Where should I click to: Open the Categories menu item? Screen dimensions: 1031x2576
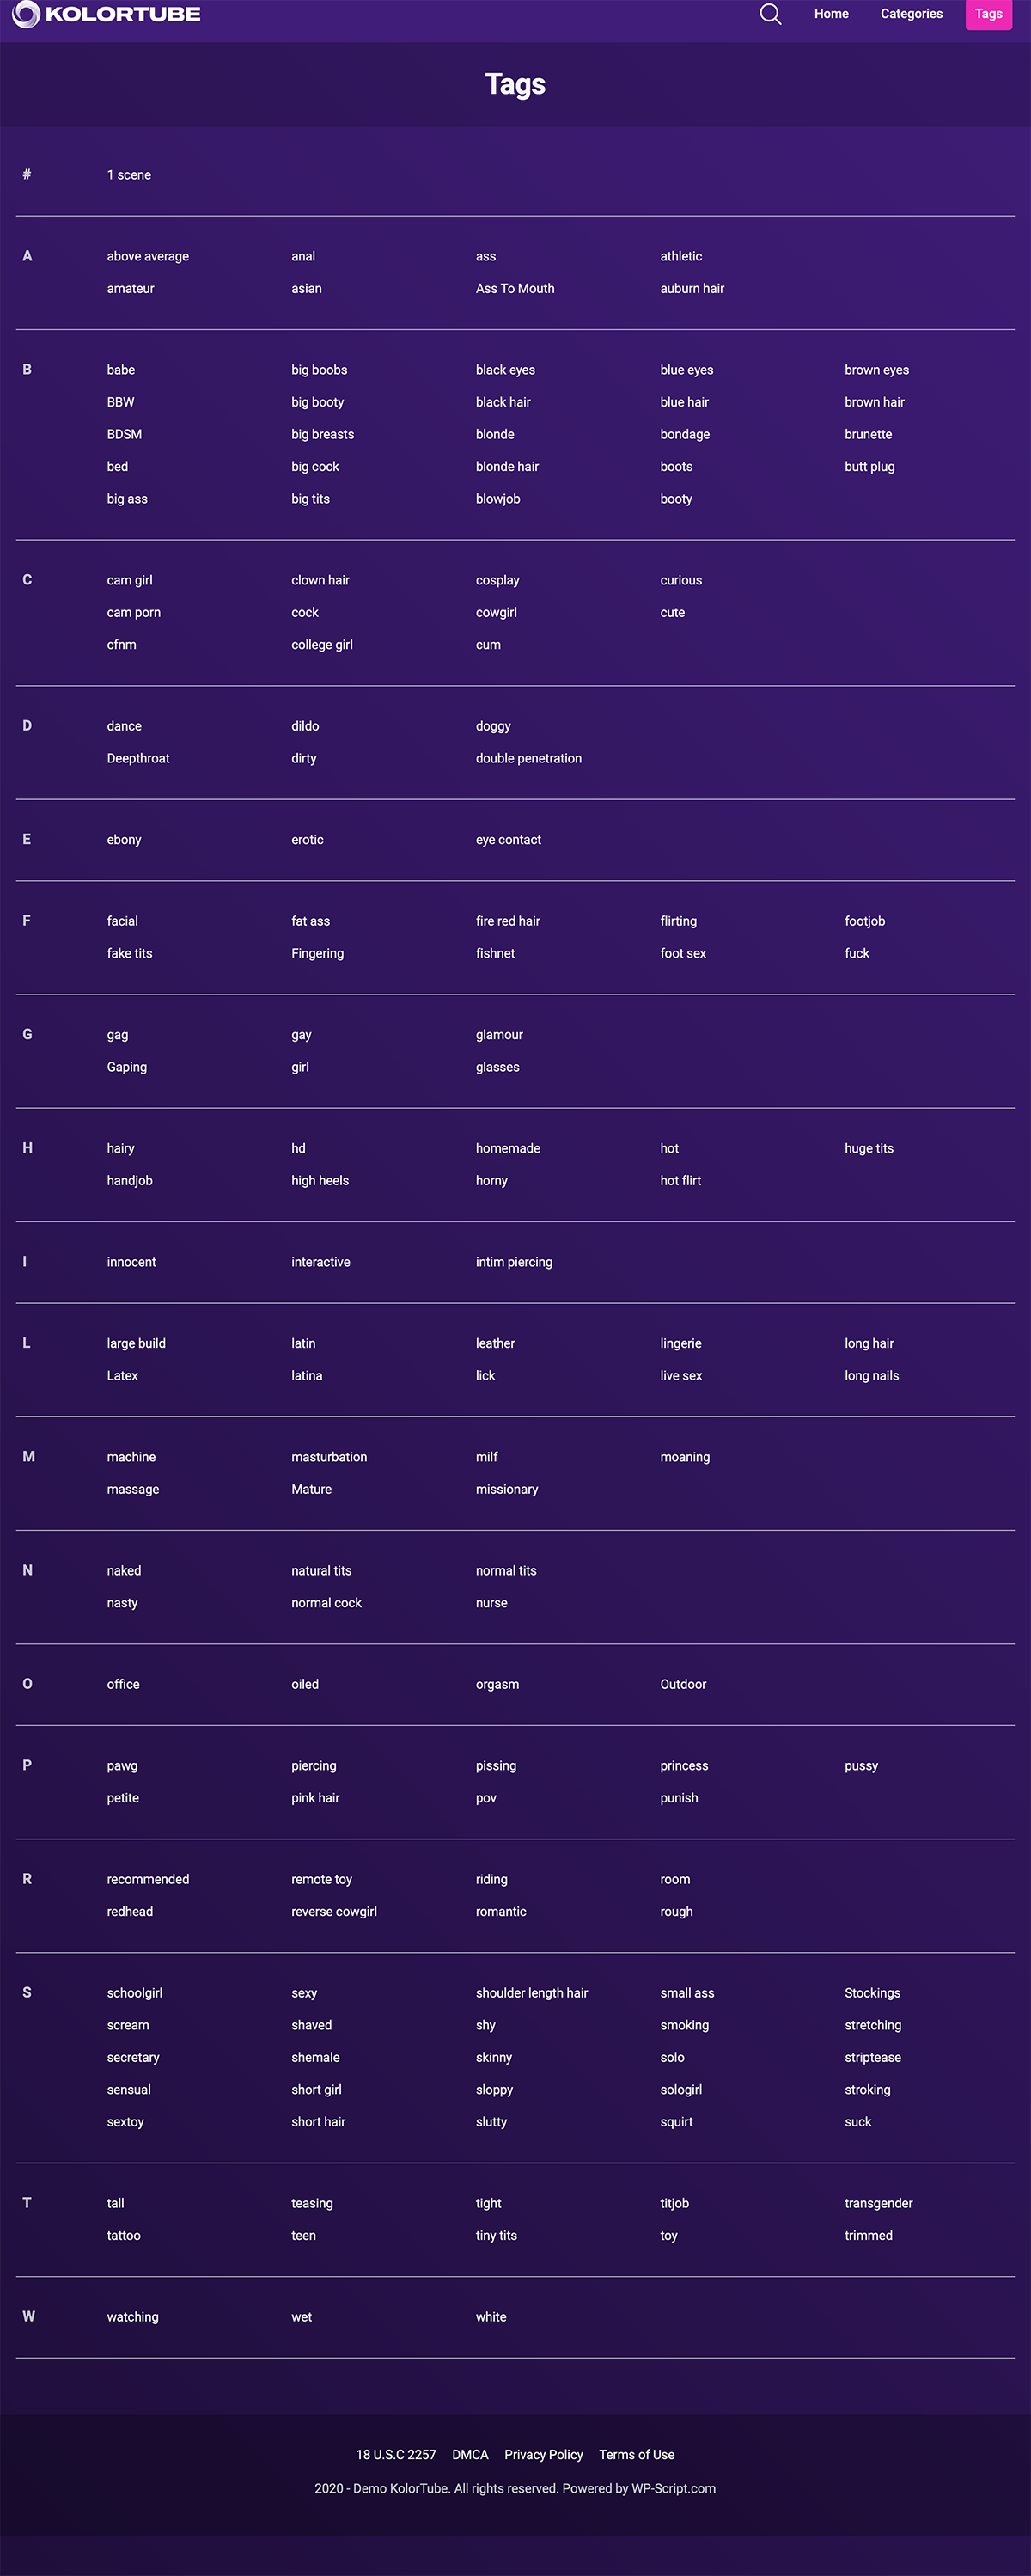point(911,14)
